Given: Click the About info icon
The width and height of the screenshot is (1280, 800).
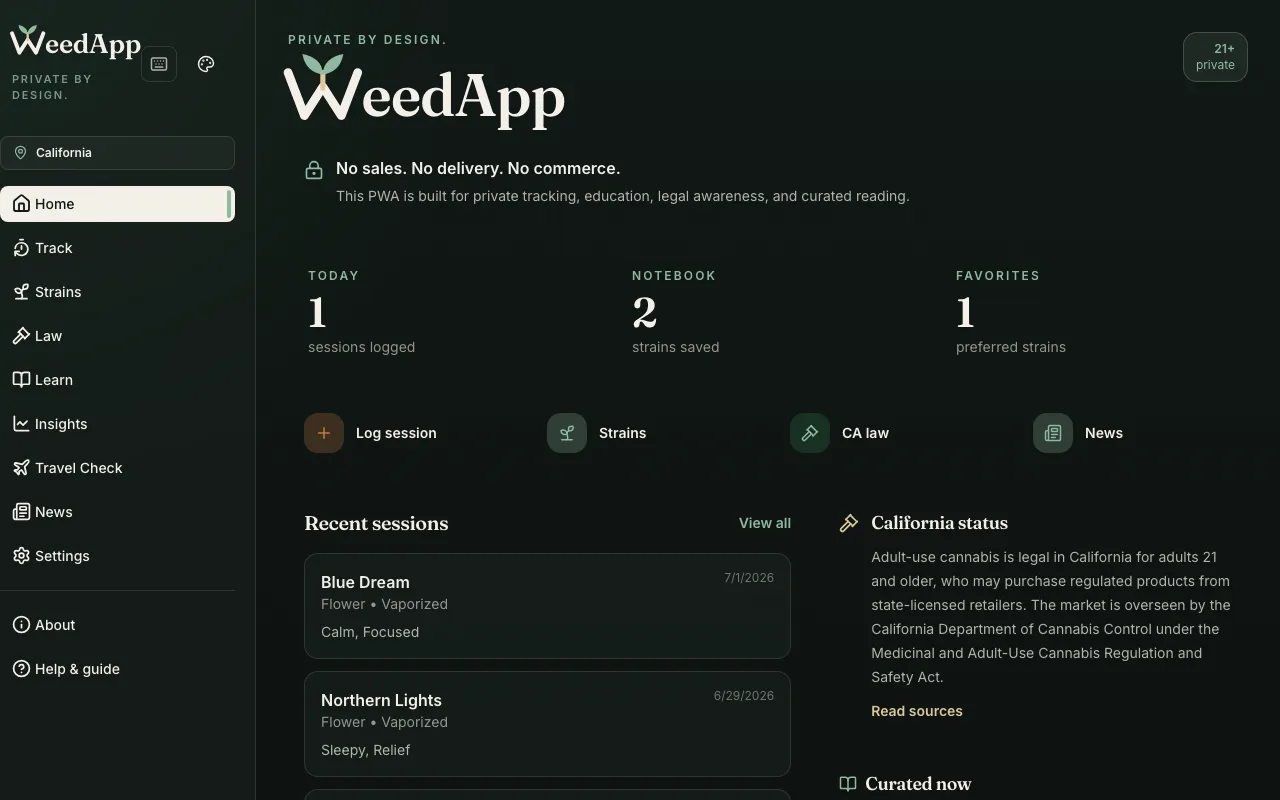Looking at the screenshot, I should tap(21, 625).
